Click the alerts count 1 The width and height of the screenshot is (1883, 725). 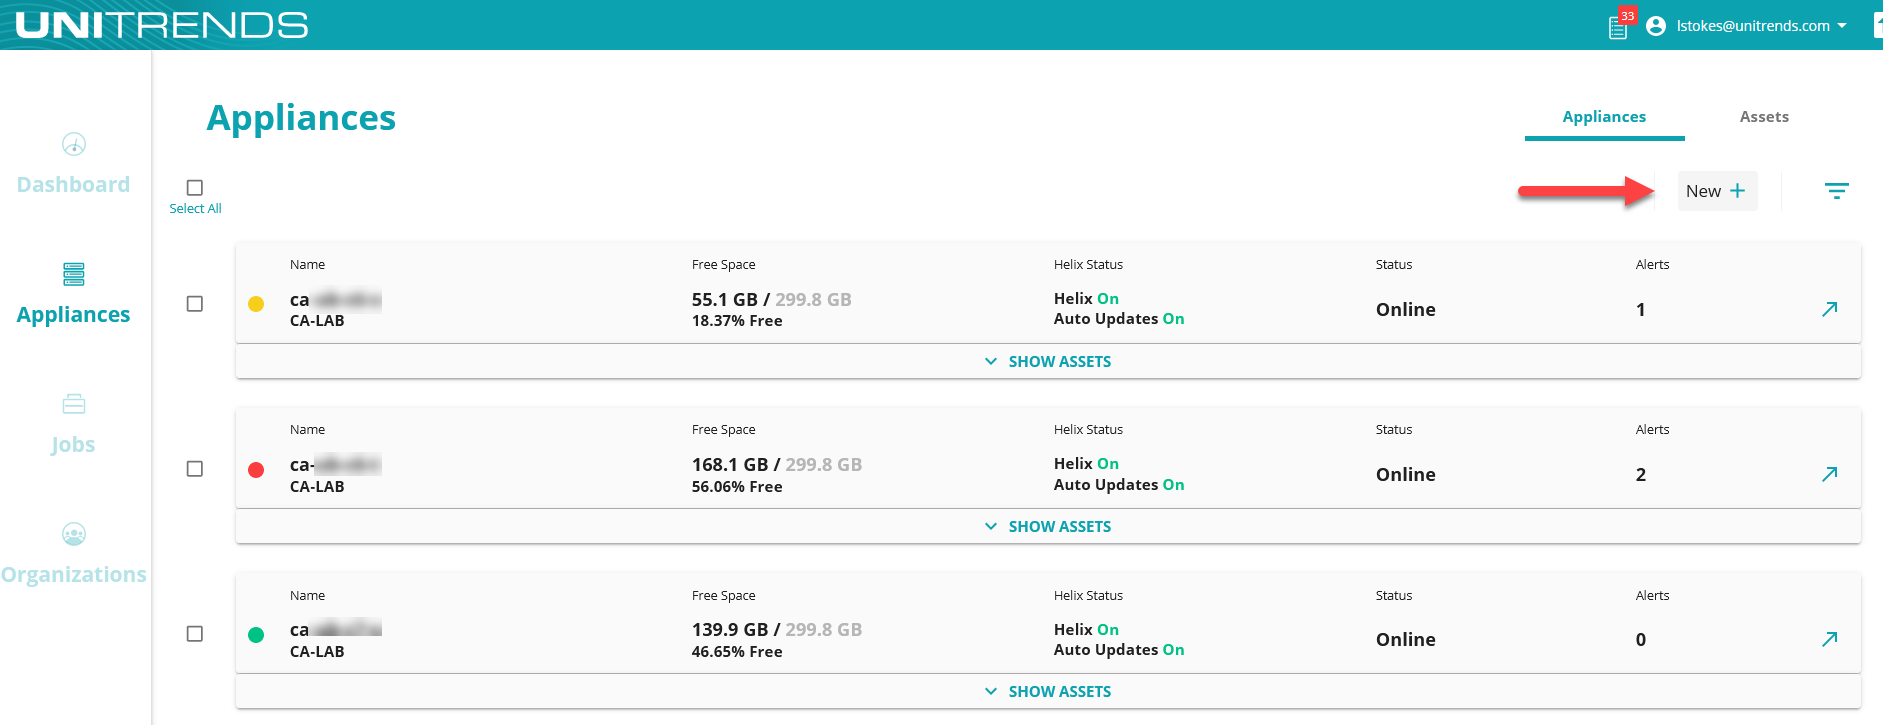pyautogui.click(x=1641, y=310)
